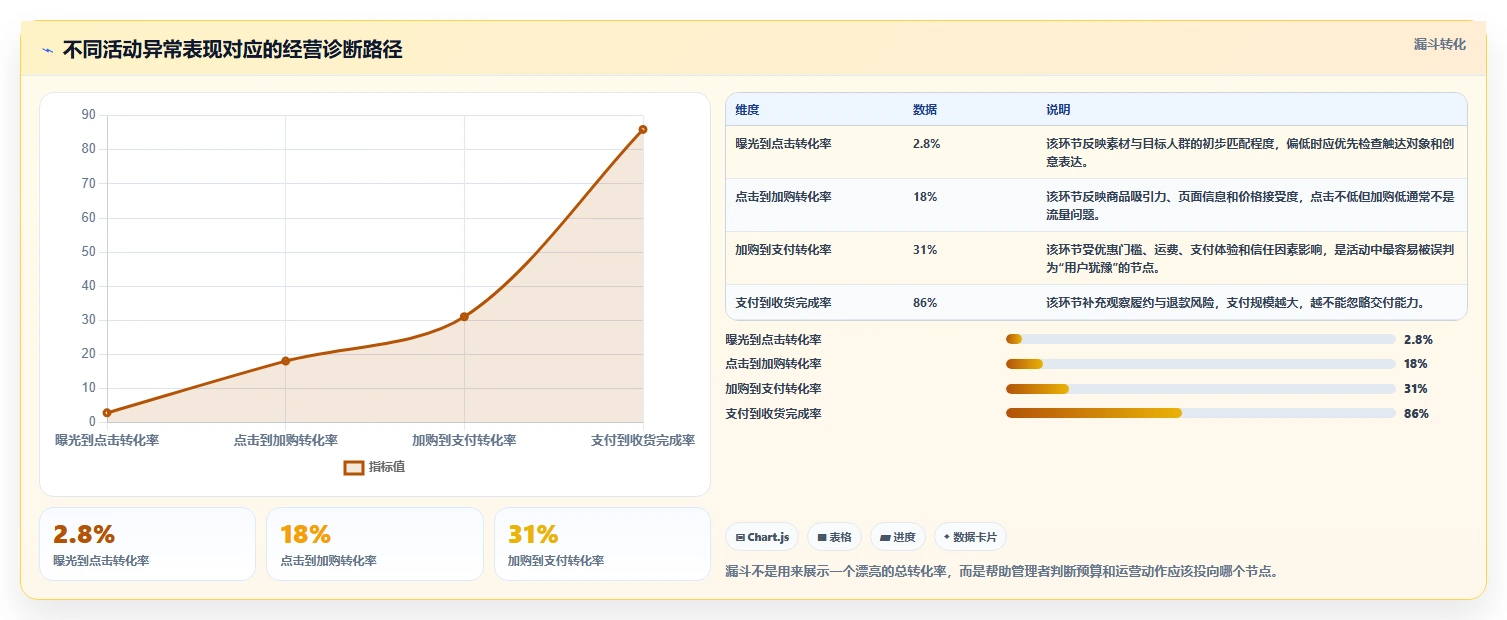Screen dimensions: 1507x620
Task: Click the title 不同活动异常表现对应的经营诊断路径
Action: pos(232,50)
